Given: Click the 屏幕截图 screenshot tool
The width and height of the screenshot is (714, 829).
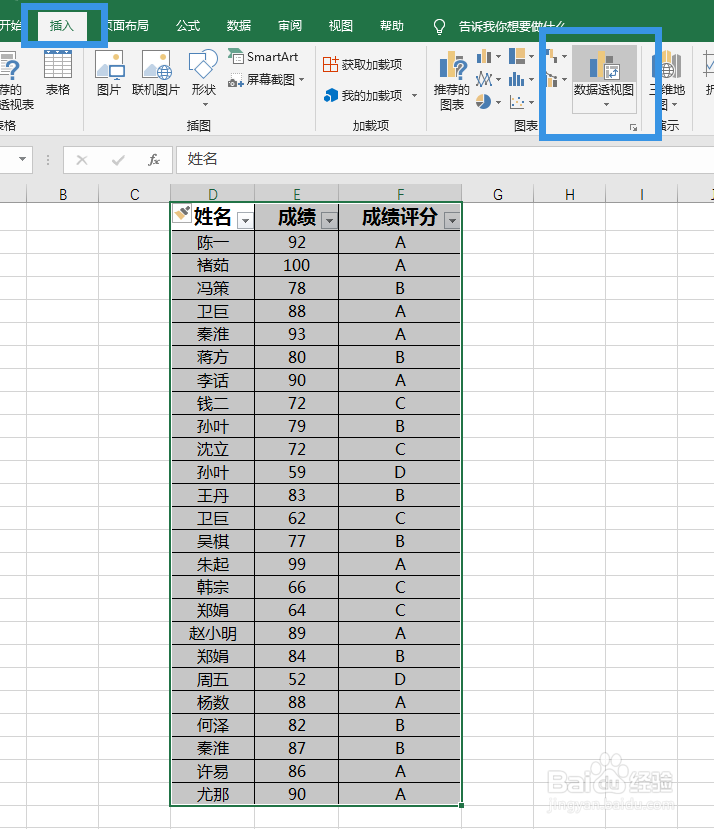Looking at the screenshot, I should (x=262, y=80).
